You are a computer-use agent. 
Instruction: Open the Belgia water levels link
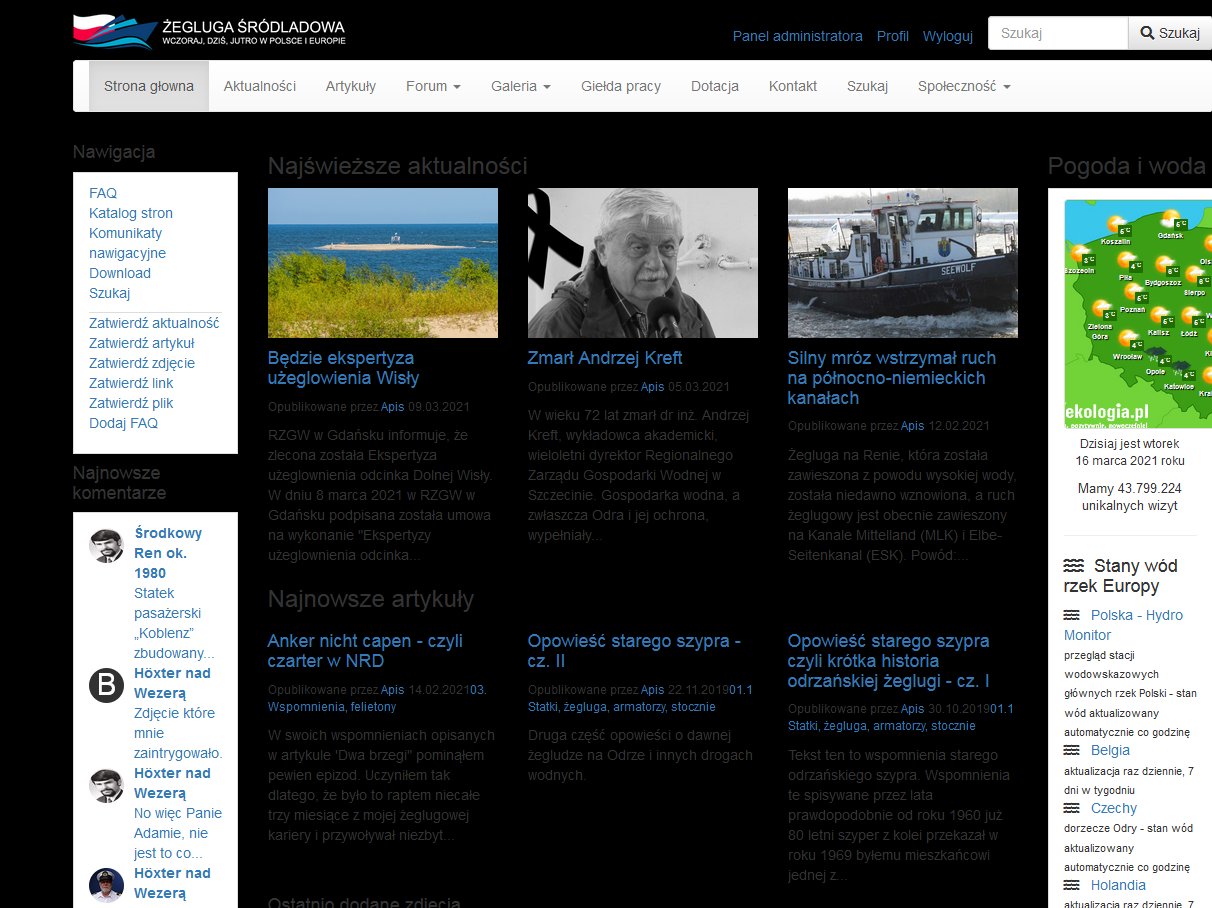click(1110, 750)
